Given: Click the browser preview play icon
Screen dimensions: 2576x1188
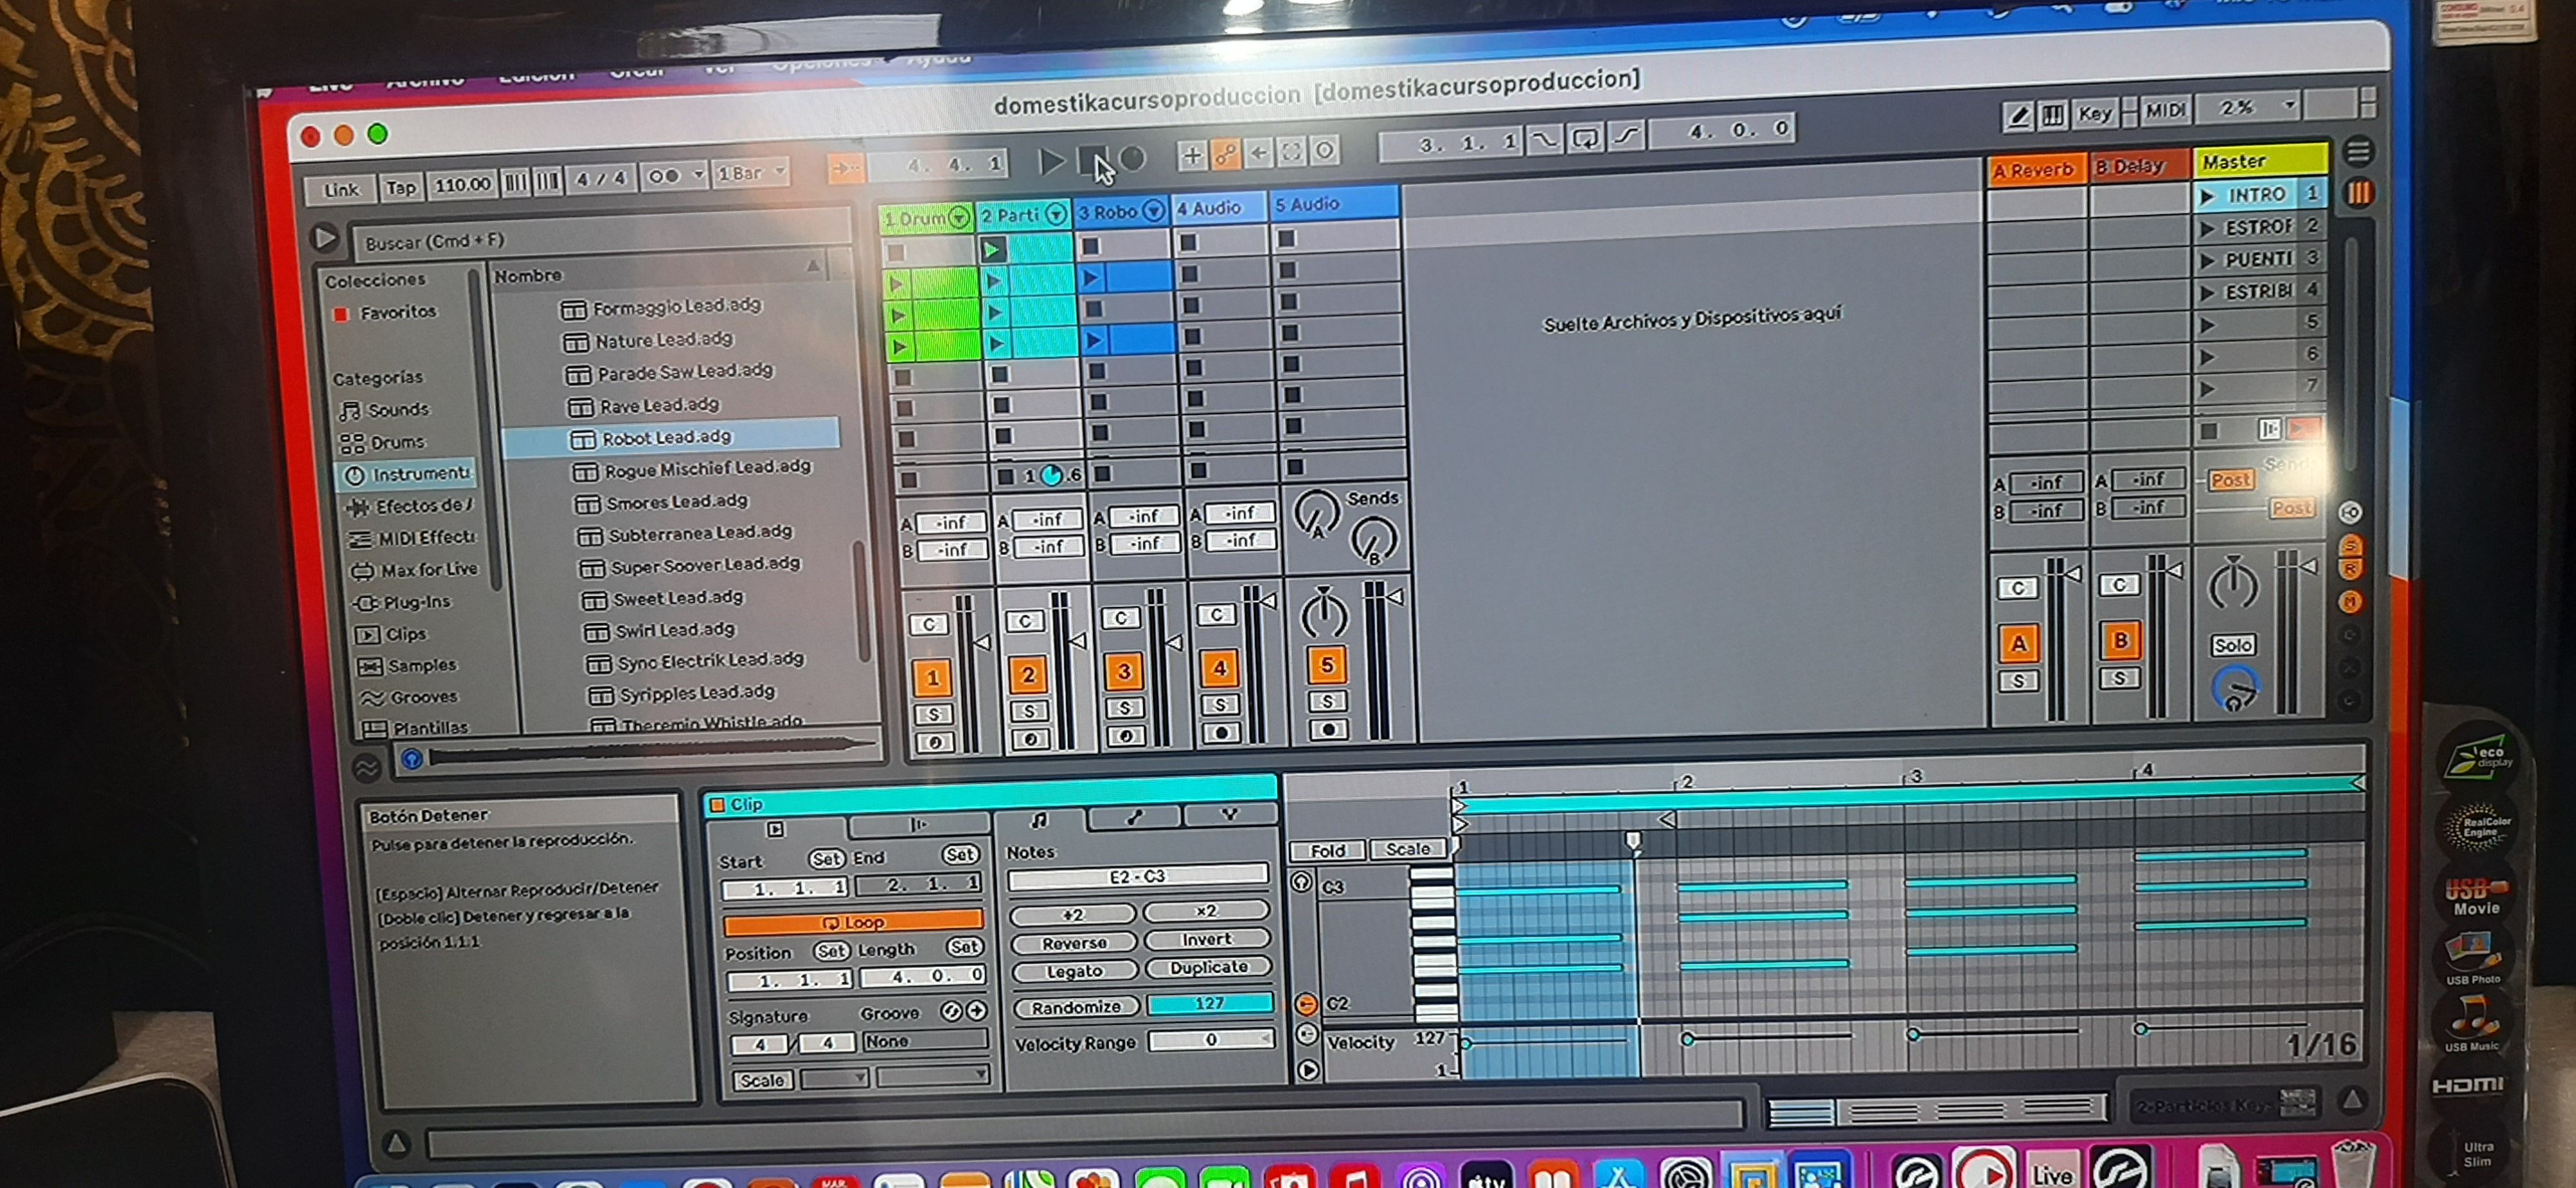Looking at the screenshot, I should tap(325, 238).
